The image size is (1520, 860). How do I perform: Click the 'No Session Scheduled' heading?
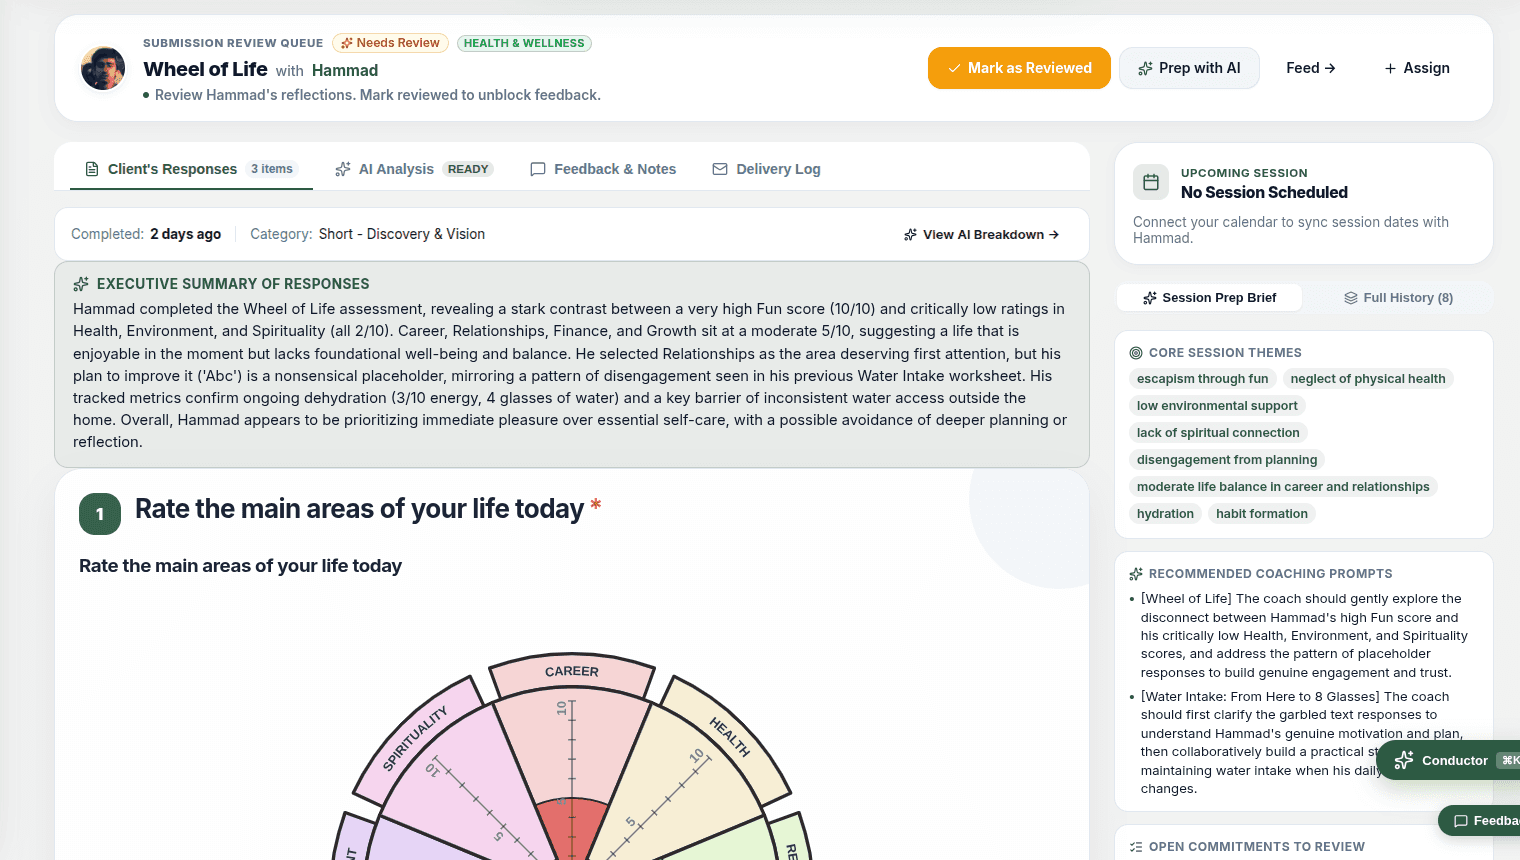tap(1264, 193)
